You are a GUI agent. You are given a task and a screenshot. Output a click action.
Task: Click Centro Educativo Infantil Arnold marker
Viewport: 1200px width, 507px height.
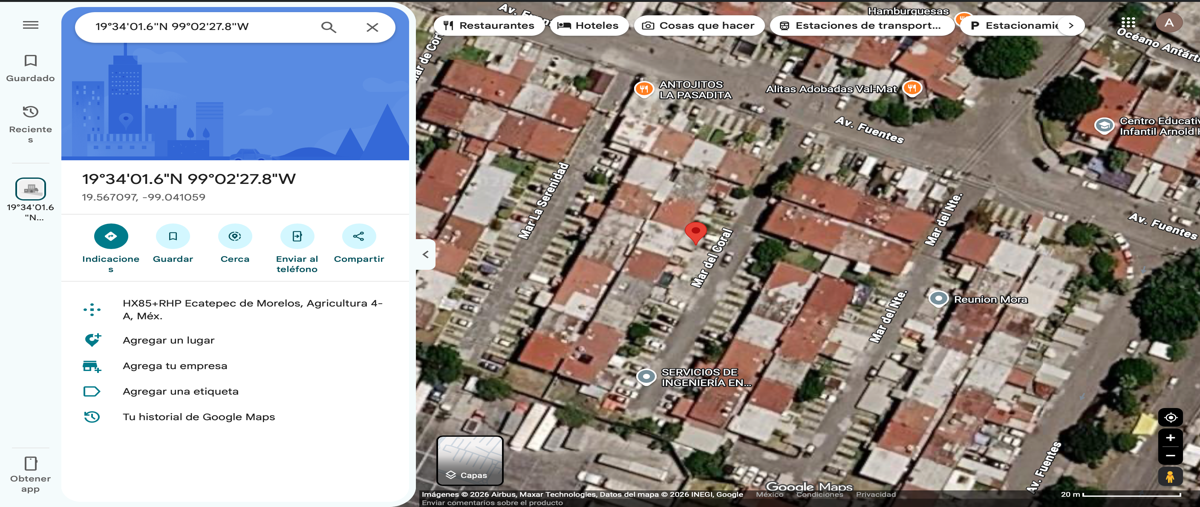(x=1104, y=125)
